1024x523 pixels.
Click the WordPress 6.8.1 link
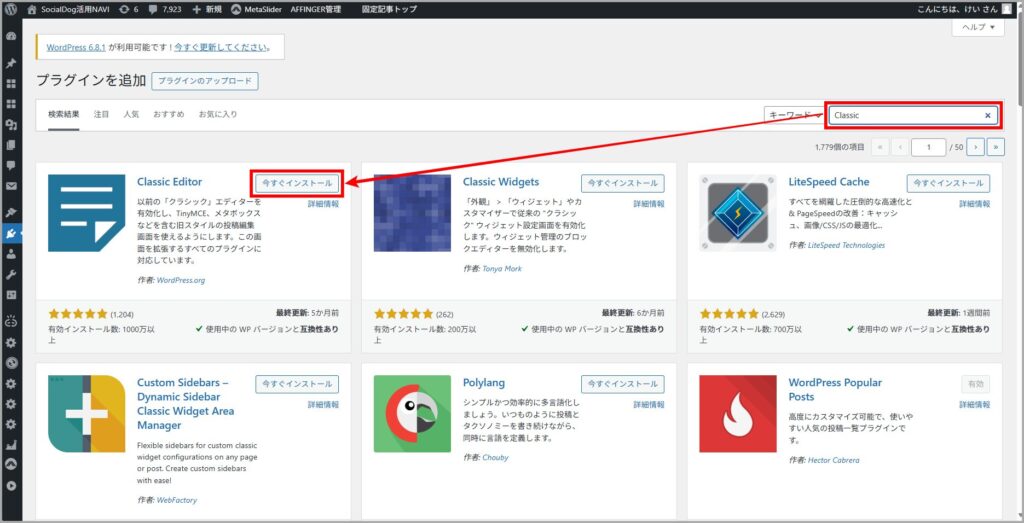(x=76, y=48)
